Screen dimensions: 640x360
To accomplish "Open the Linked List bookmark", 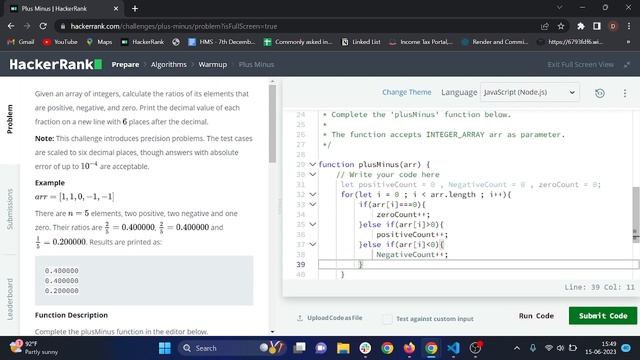I will (361, 42).
